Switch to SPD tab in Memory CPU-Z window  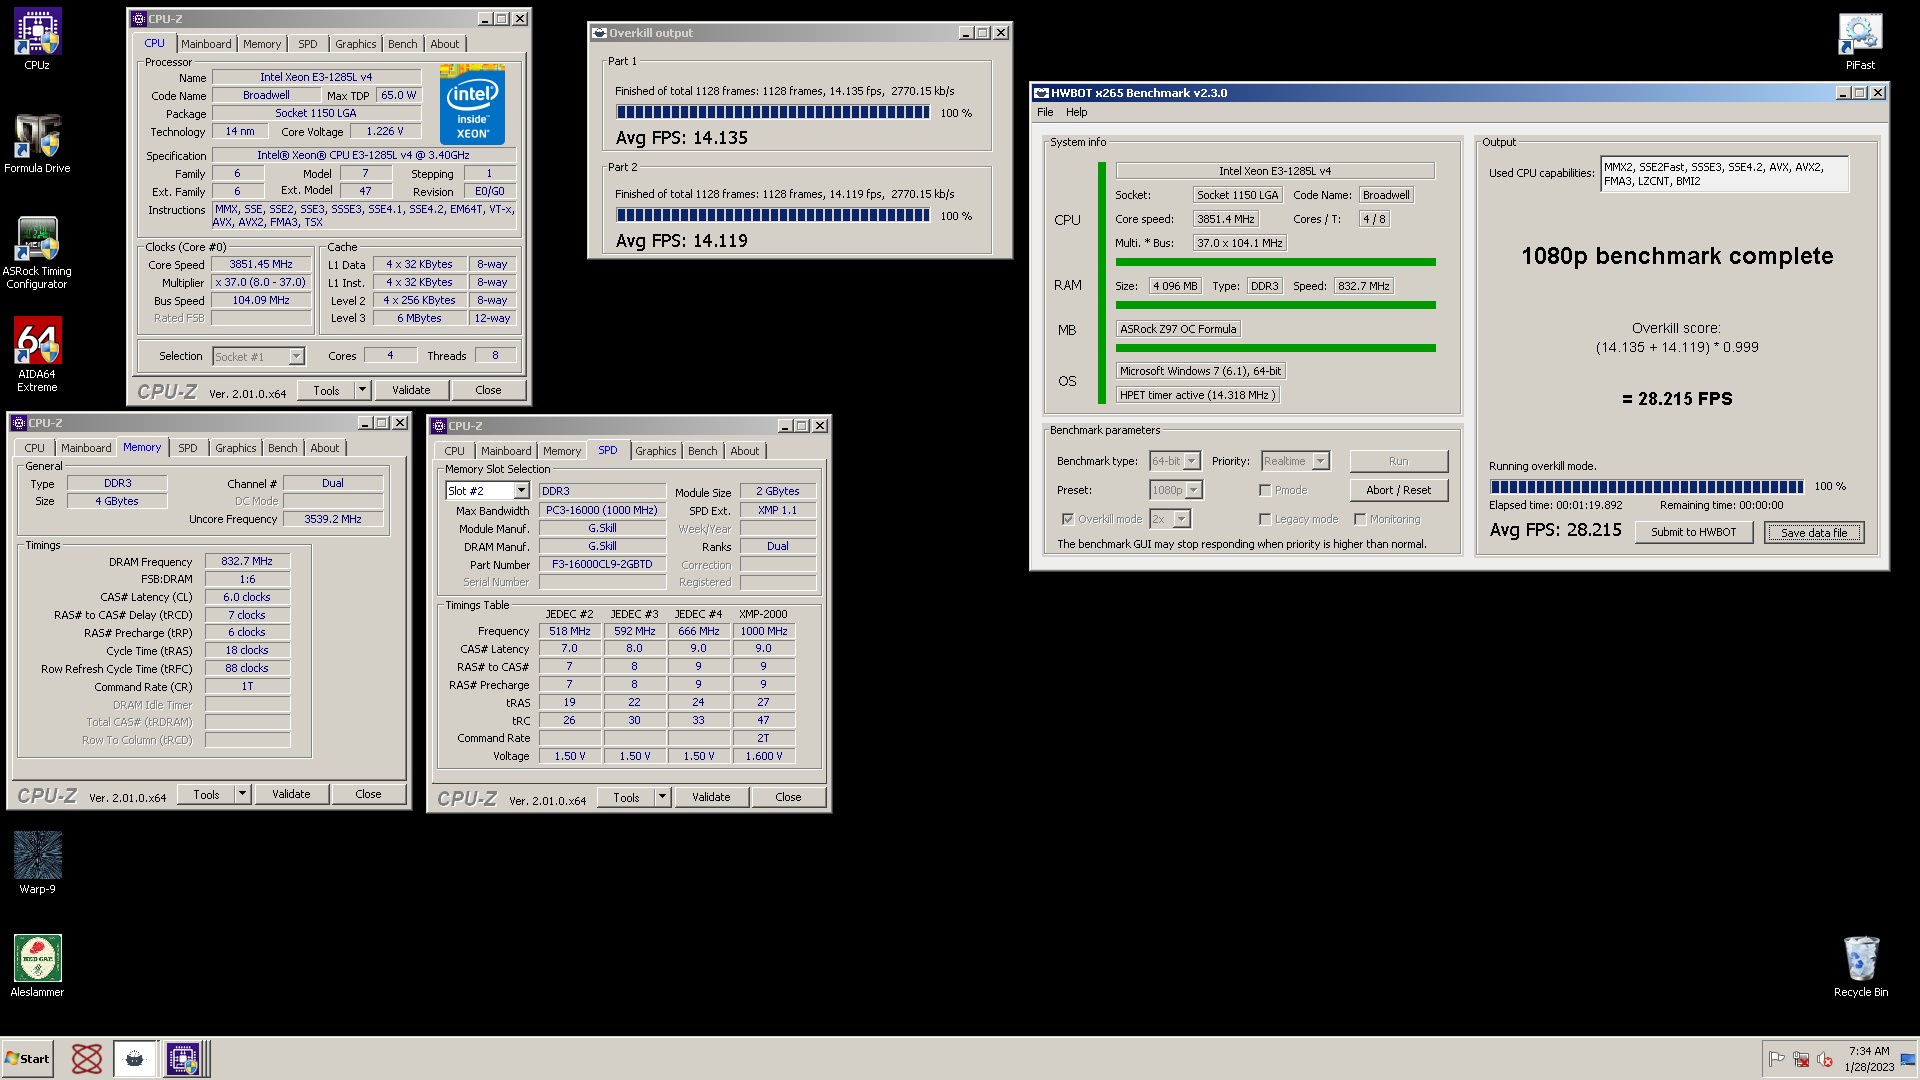pyautogui.click(x=188, y=448)
